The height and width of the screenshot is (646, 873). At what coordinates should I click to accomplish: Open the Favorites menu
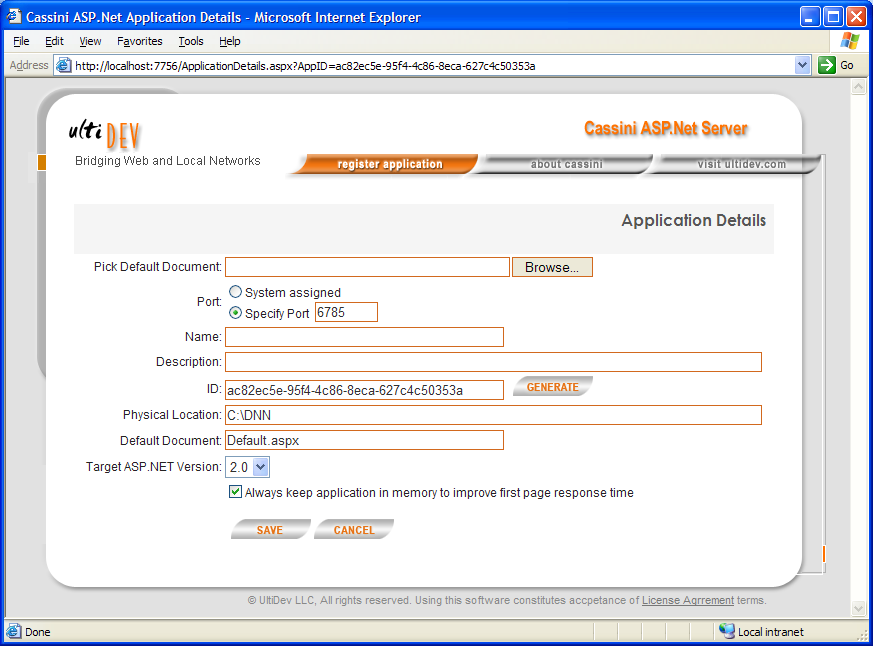[x=140, y=41]
